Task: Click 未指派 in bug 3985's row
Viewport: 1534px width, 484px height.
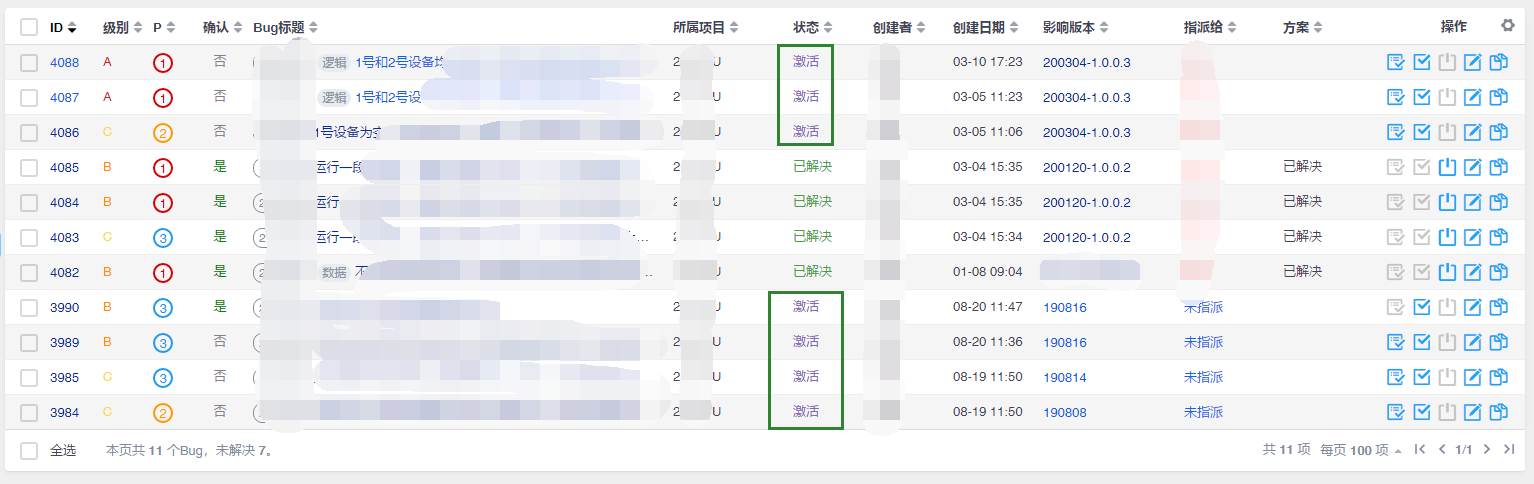Action: [x=1203, y=378]
